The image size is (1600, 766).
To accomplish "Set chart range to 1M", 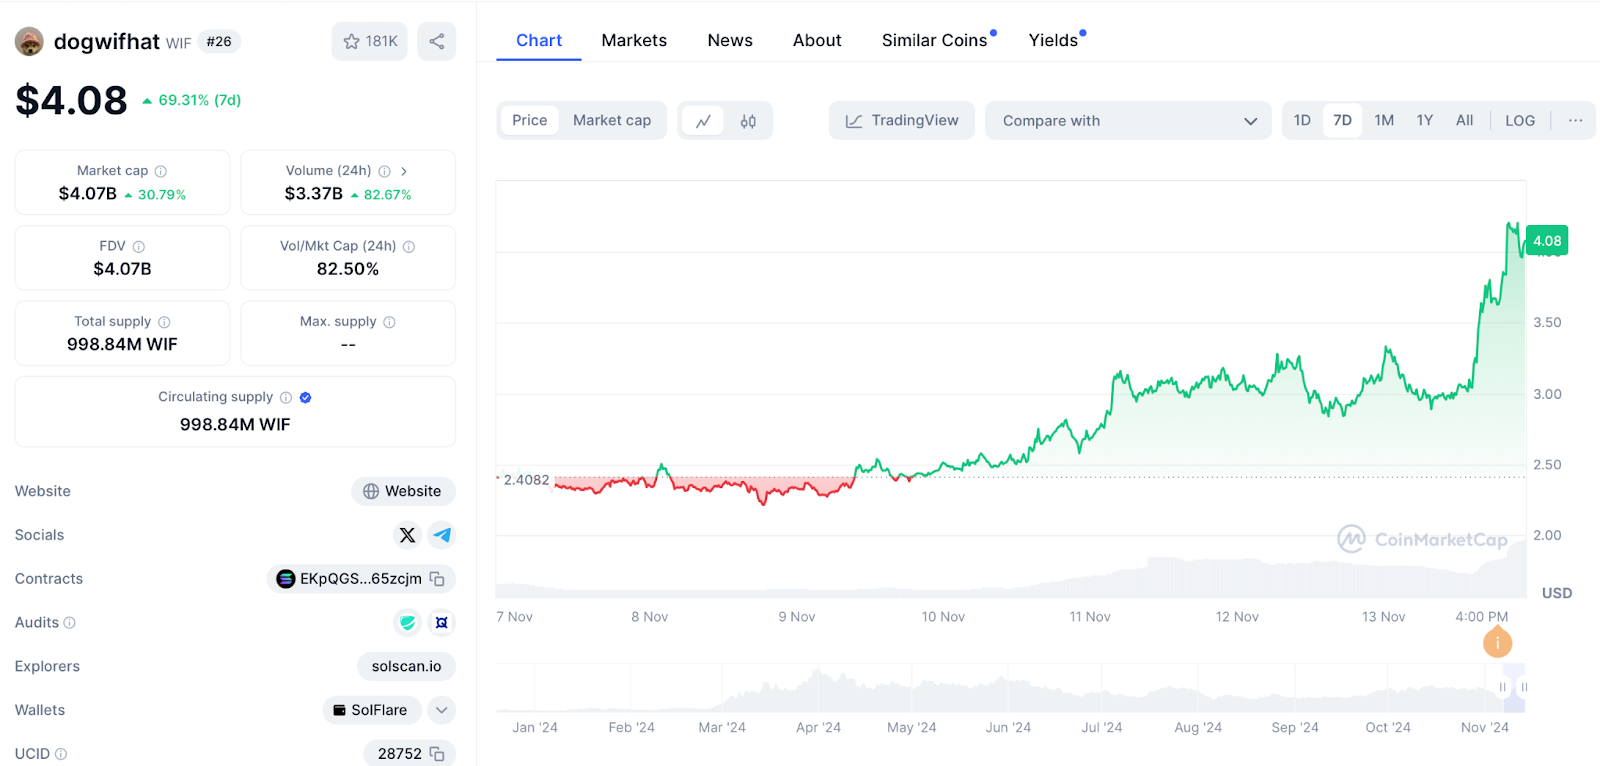I will pos(1384,120).
